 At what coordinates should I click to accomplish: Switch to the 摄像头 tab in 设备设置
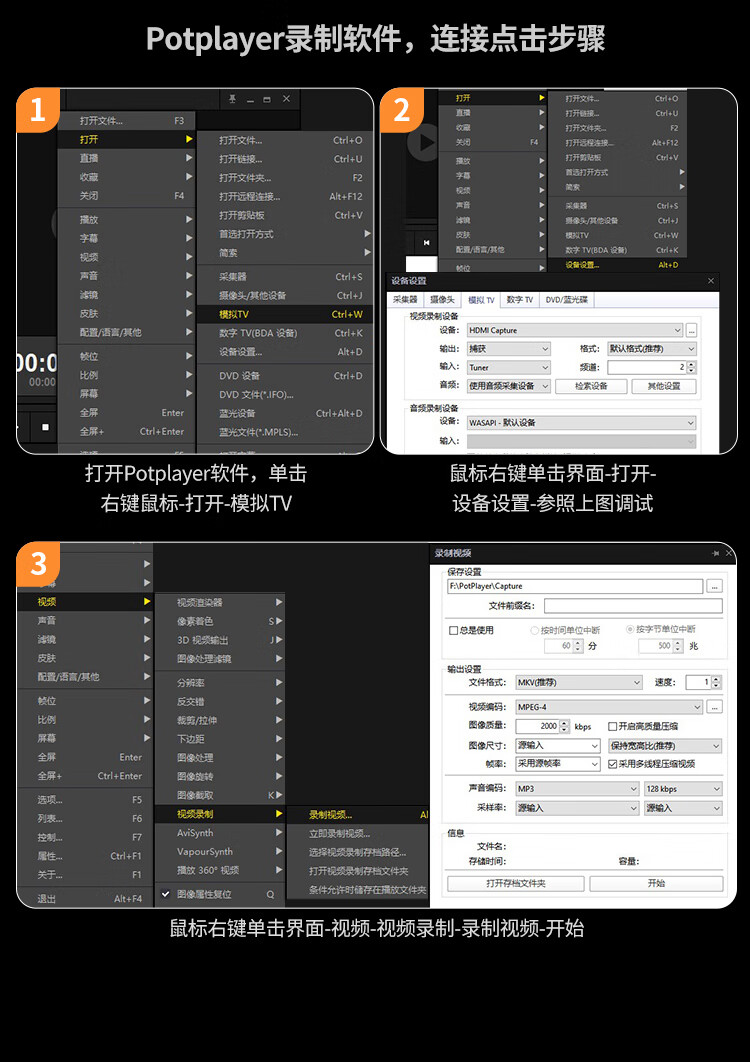point(442,299)
